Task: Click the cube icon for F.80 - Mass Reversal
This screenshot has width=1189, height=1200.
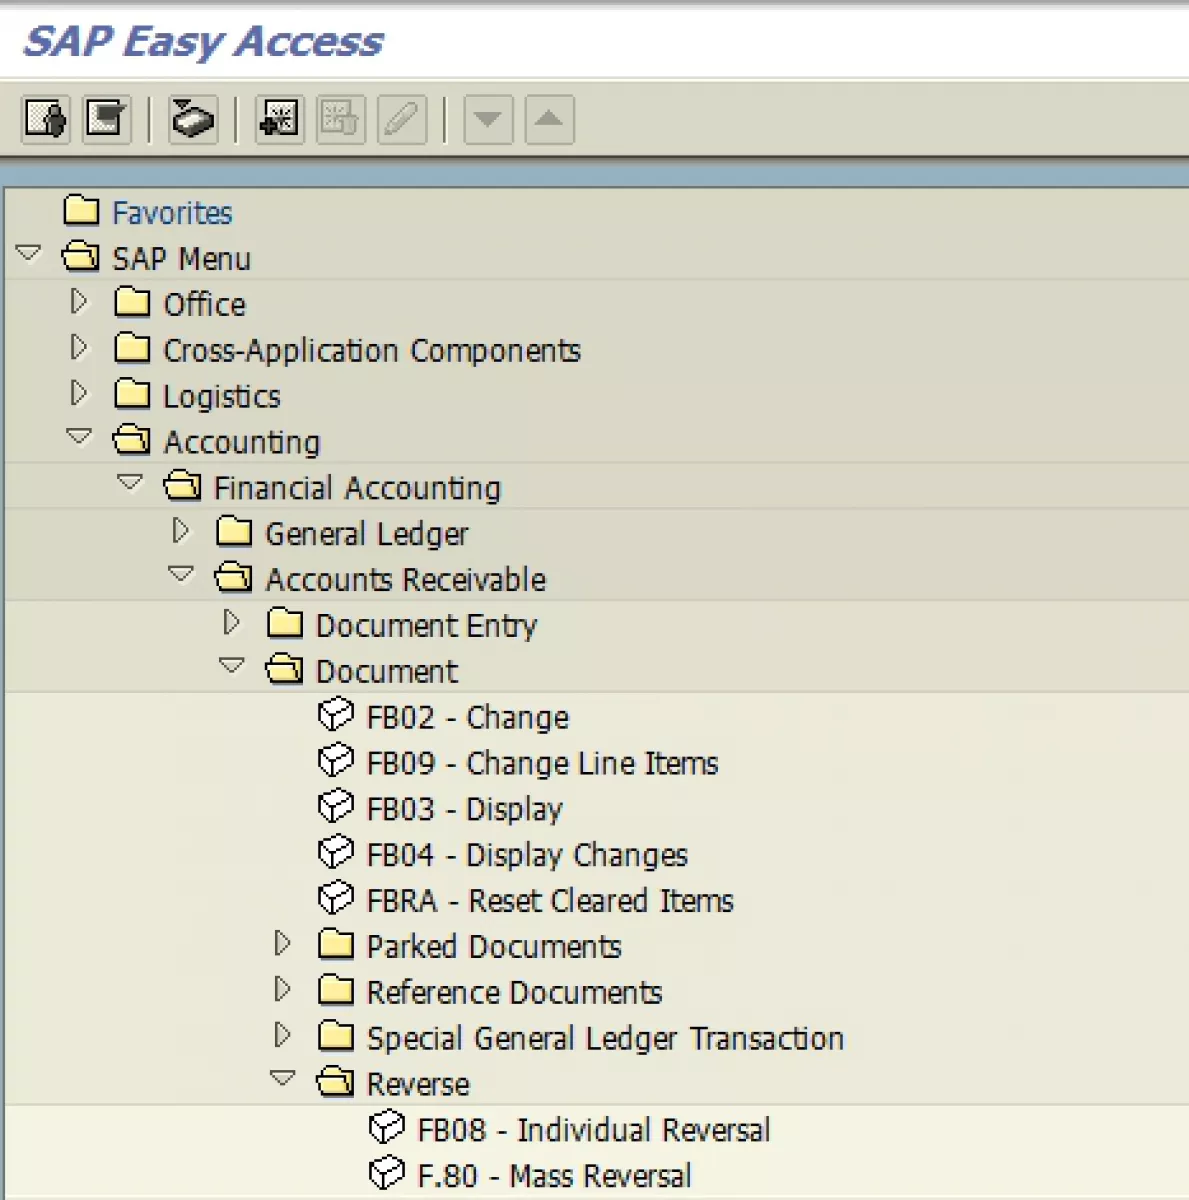Action: click(x=386, y=1174)
